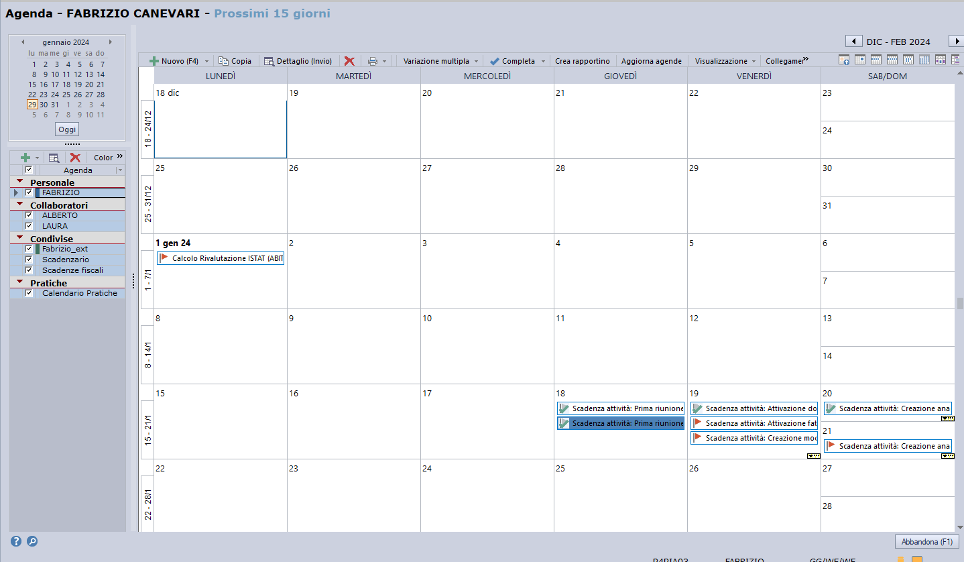Viewport: 964px width, 562px height.
Task: Click the red X remove agenda icon
Action: click(x=75, y=157)
